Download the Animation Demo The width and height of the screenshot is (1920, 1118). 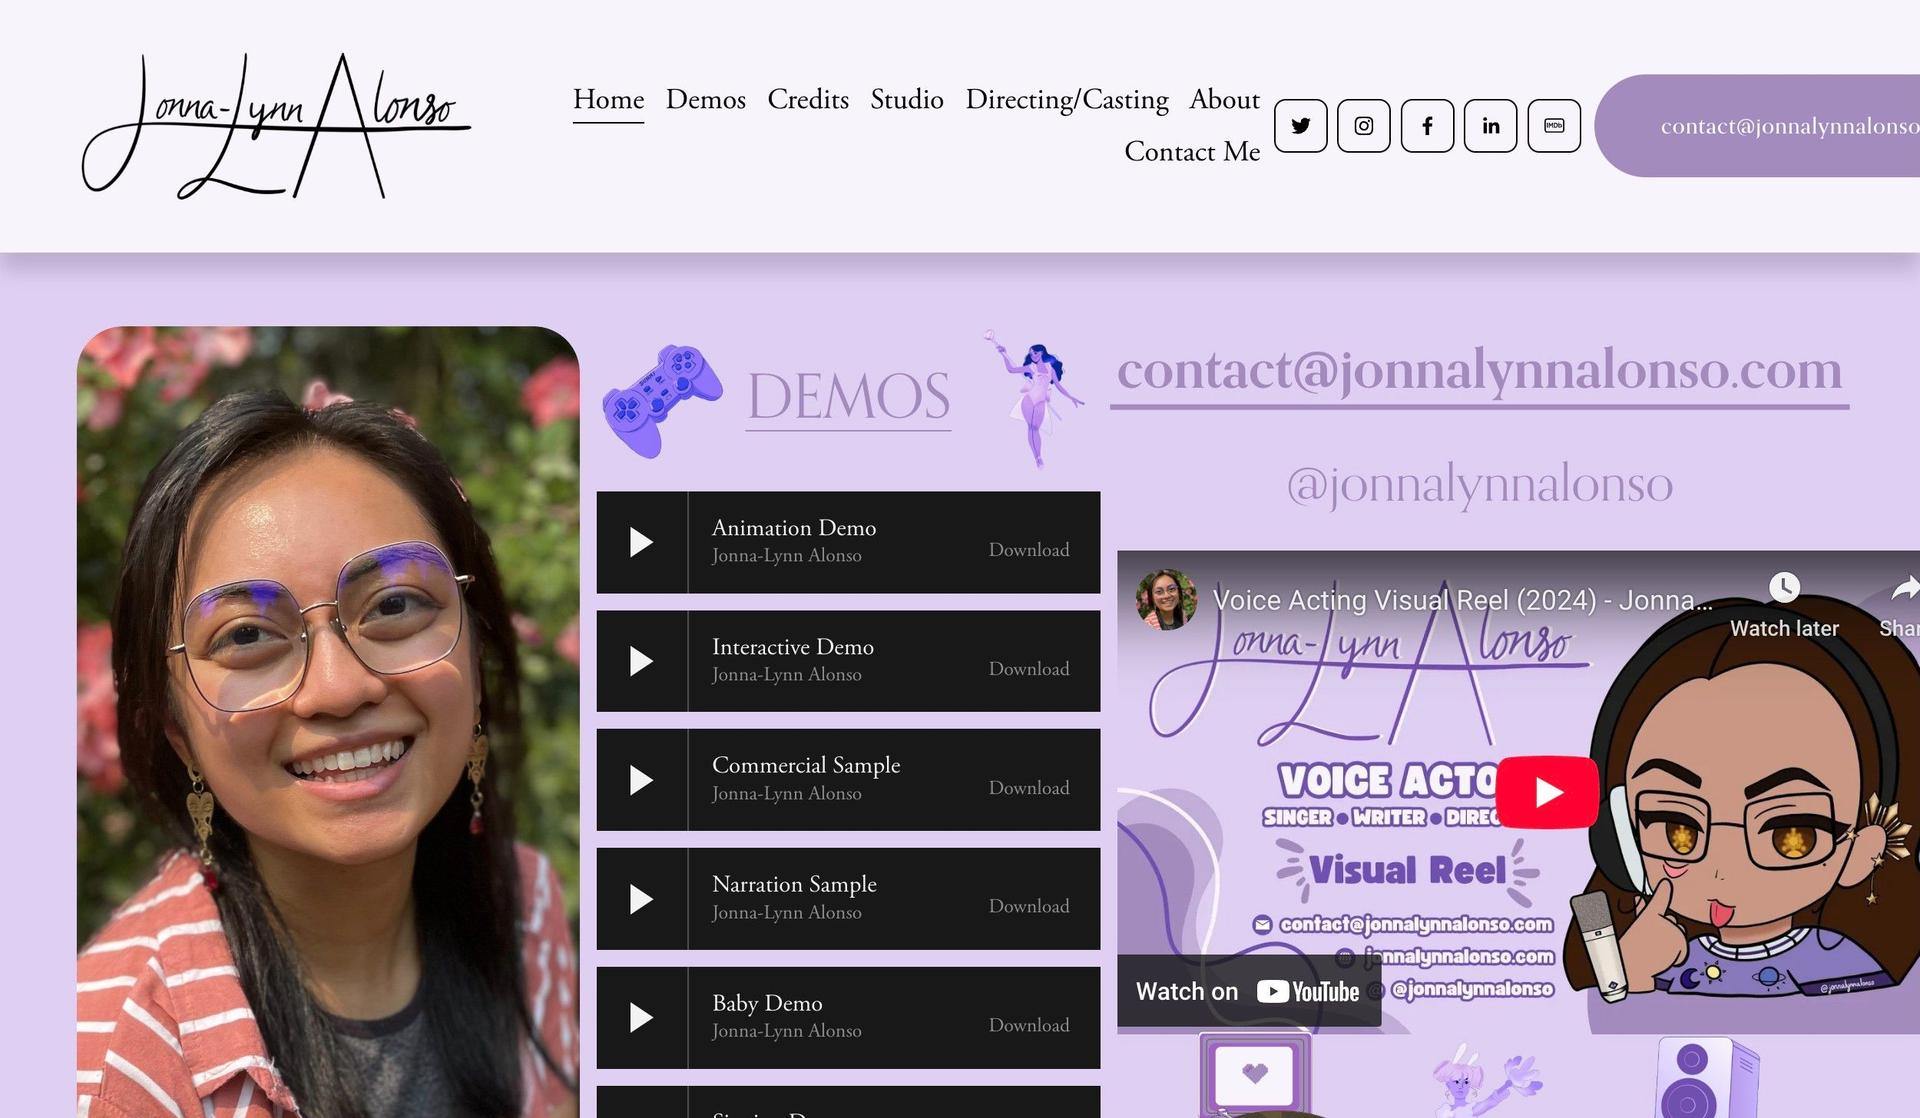(x=1029, y=550)
